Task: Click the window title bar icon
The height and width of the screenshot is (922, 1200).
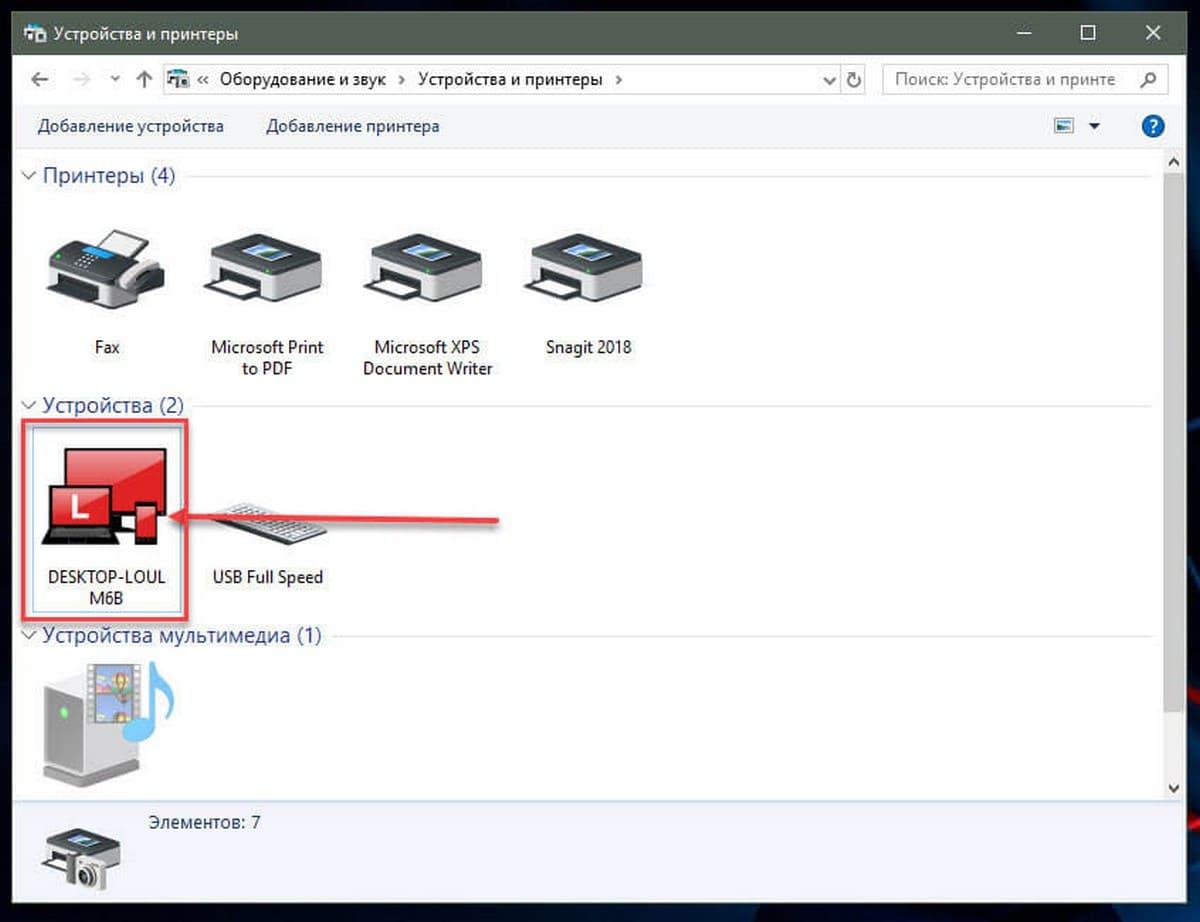Action: coord(33,34)
